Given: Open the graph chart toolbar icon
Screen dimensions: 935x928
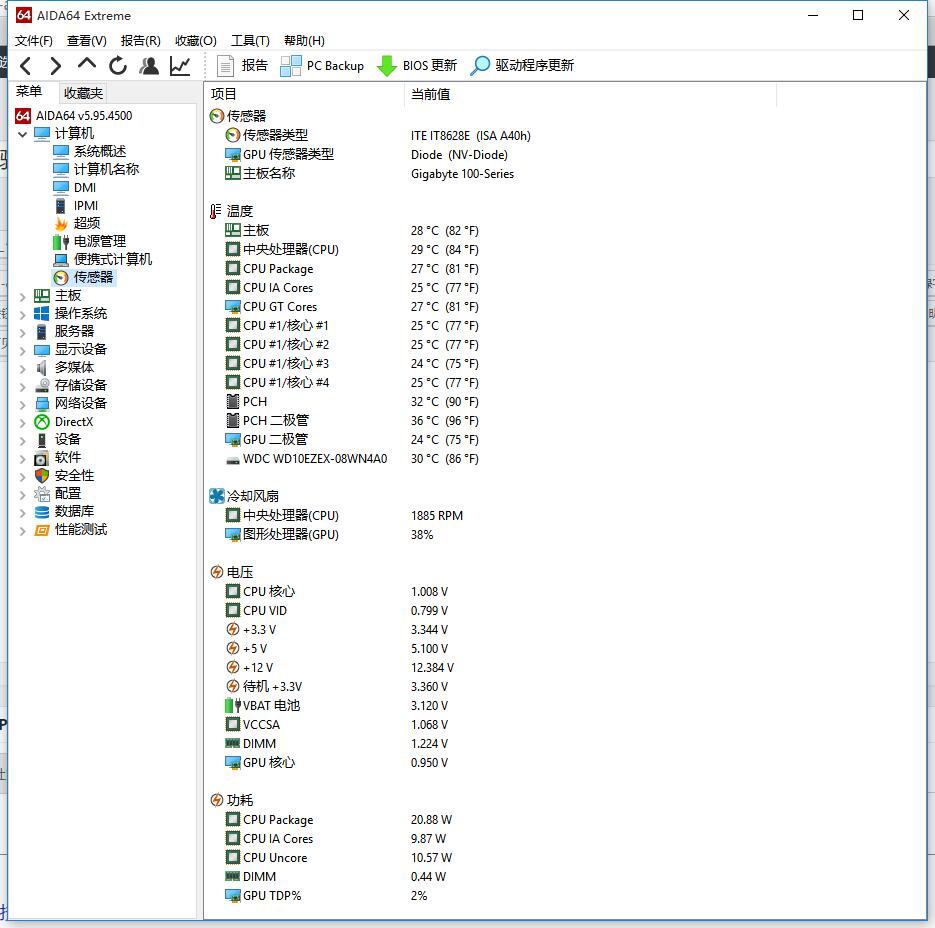Looking at the screenshot, I should 180,66.
